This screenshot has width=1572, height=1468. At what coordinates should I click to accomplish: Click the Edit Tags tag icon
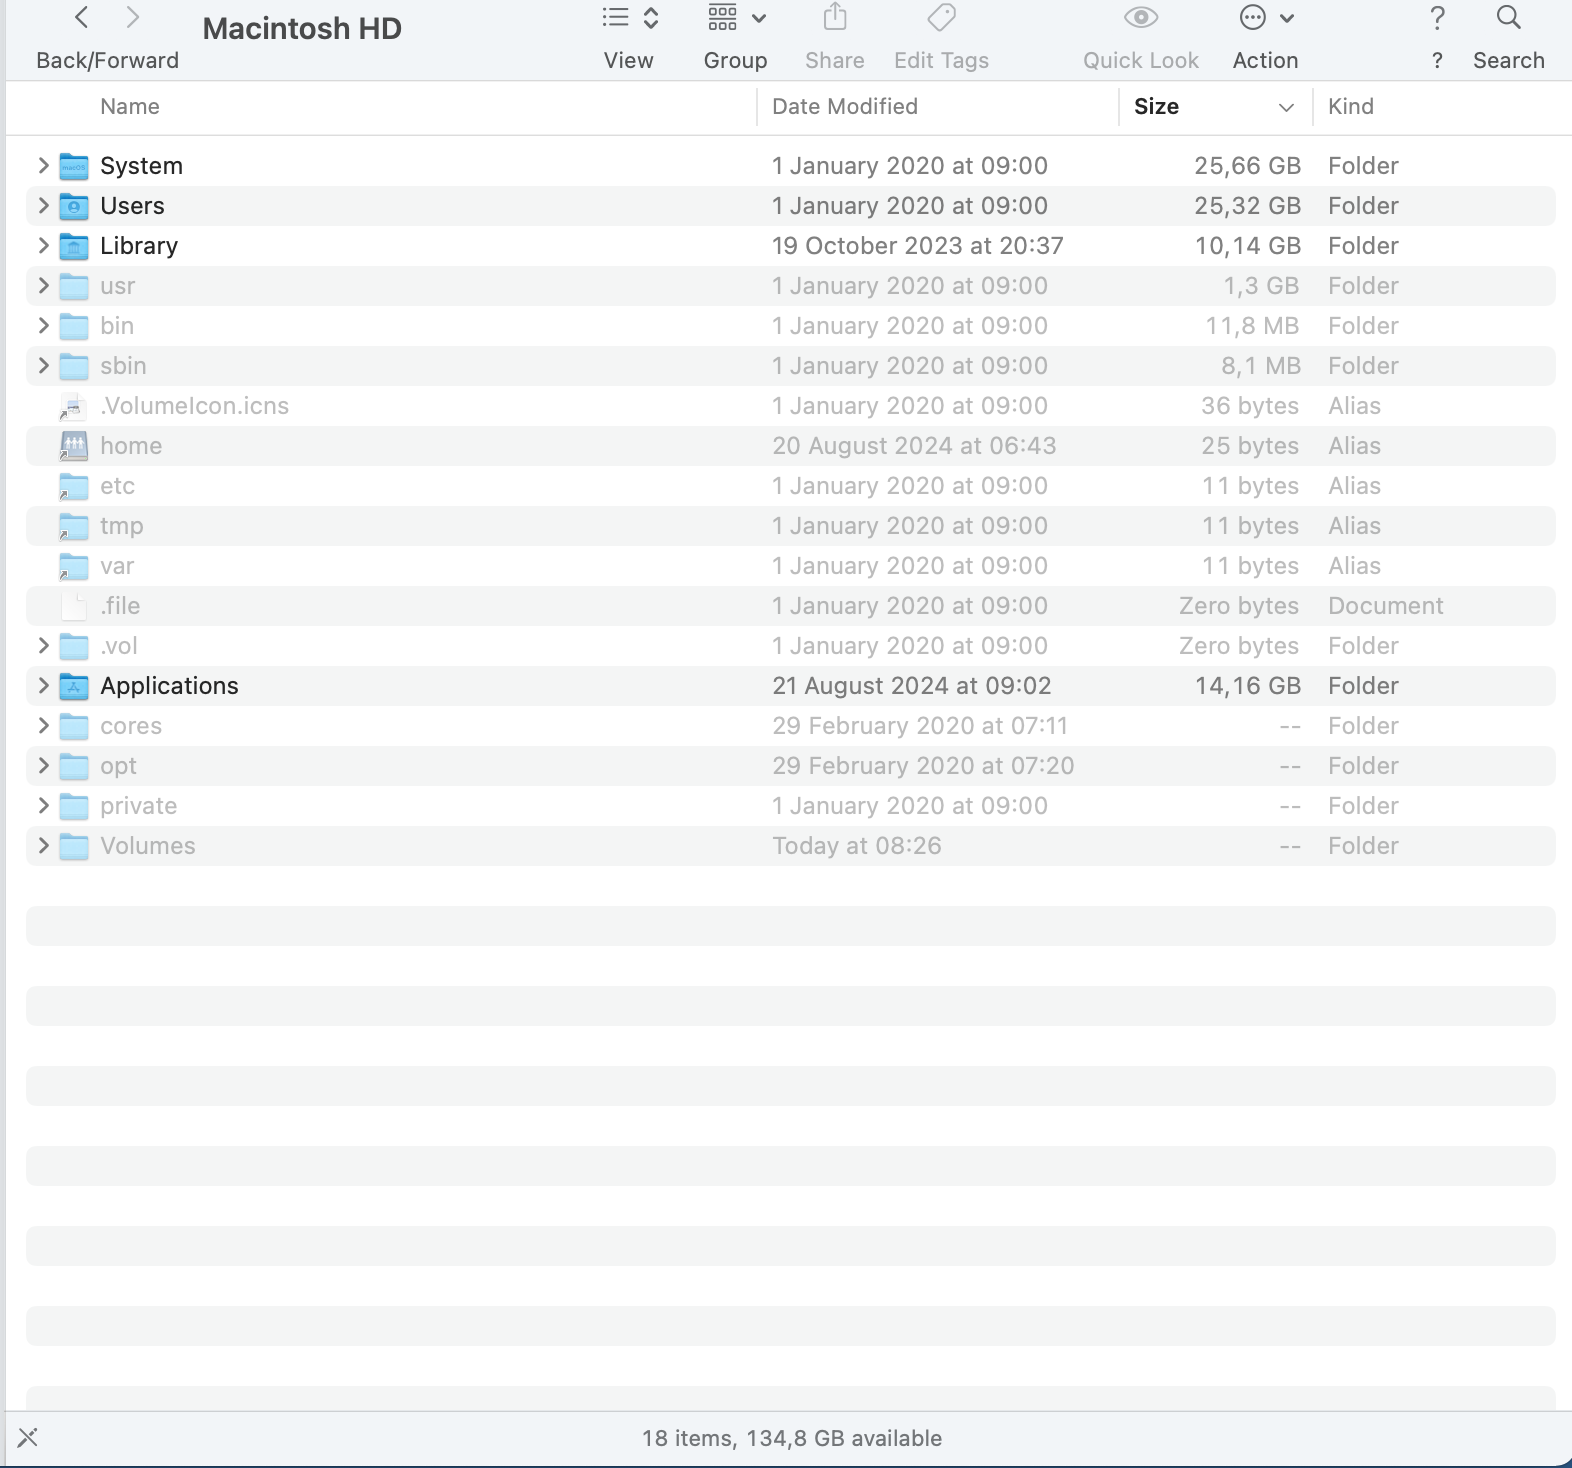(941, 17)
